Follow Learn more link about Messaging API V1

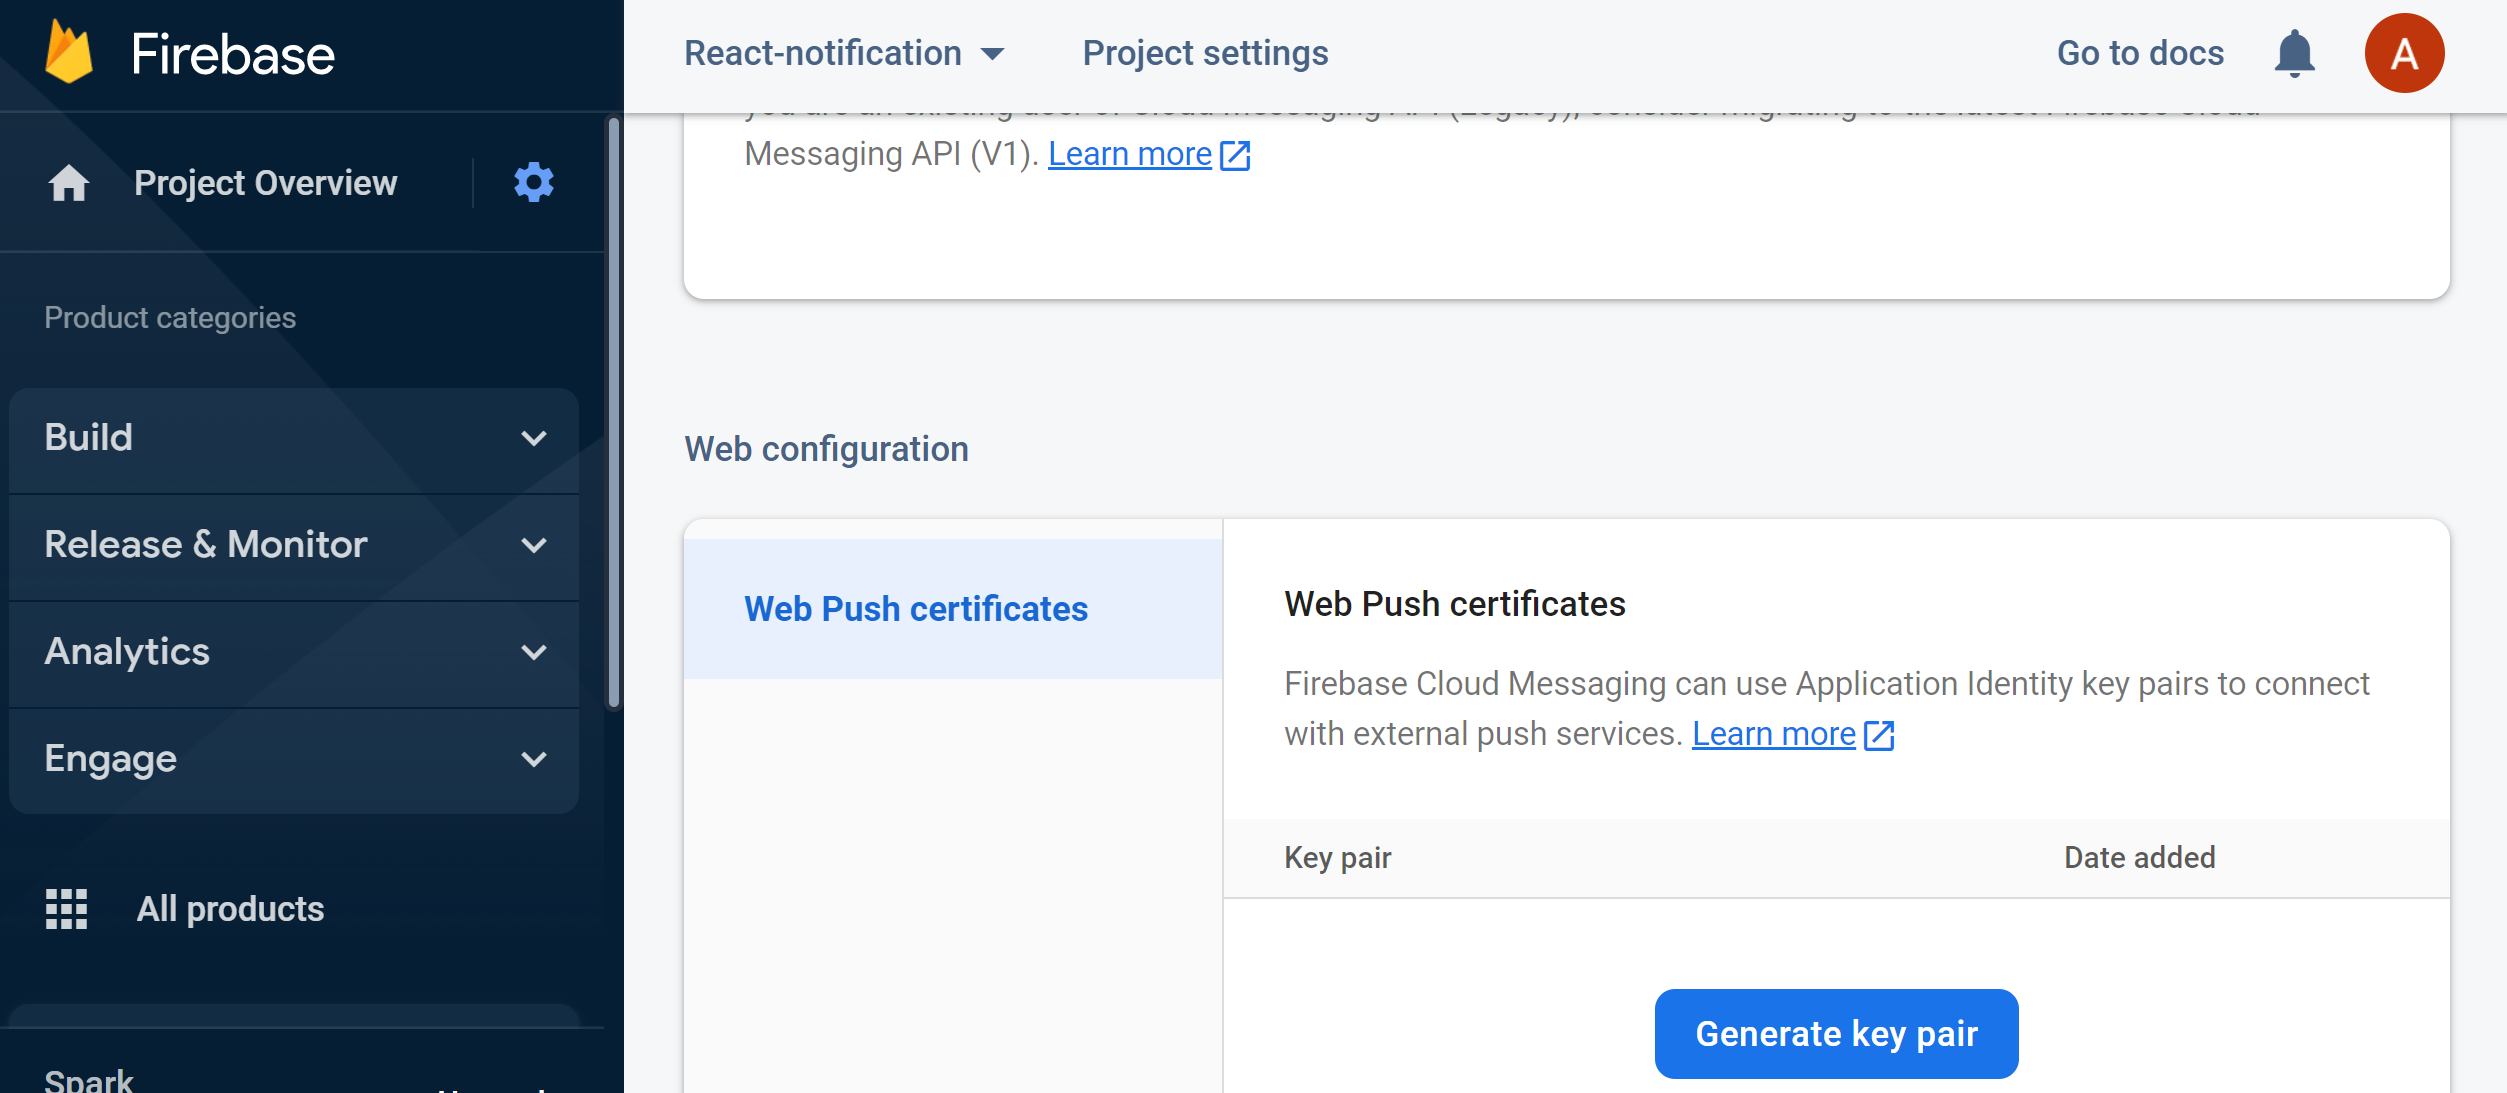pyautogui.click(x=1130, y=154)
